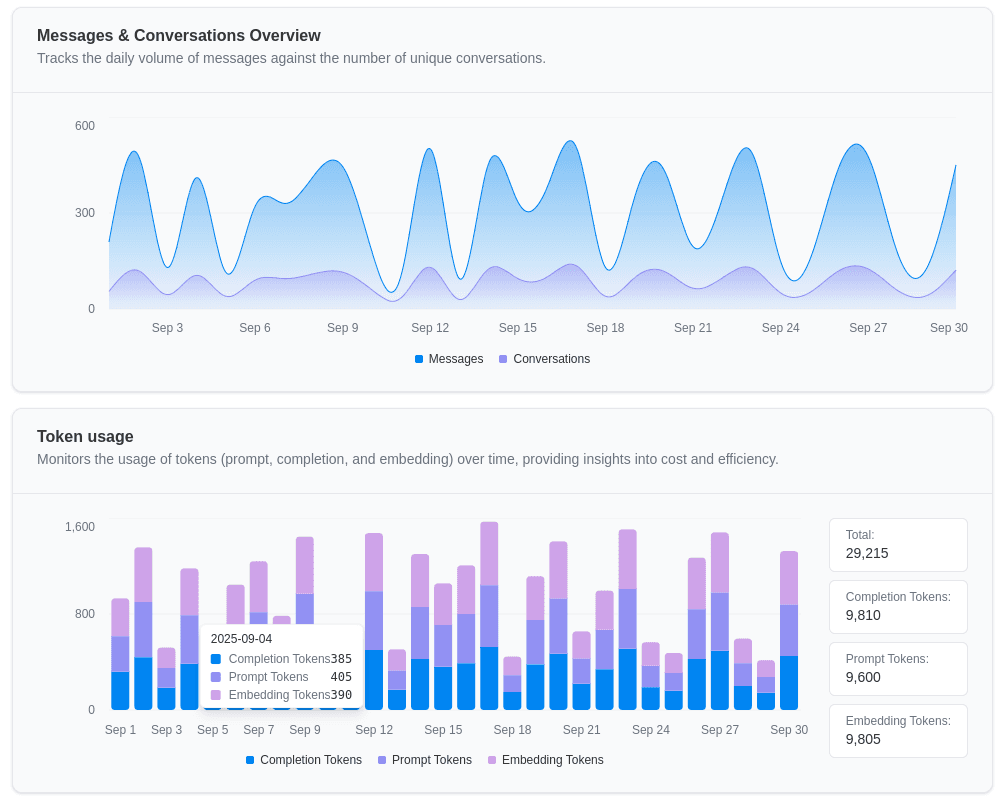This screenshot has width=1008, height=805.
Task: Toggle Embedding Tokens in the bar chart legend
Action: click(x=552, y=760)
